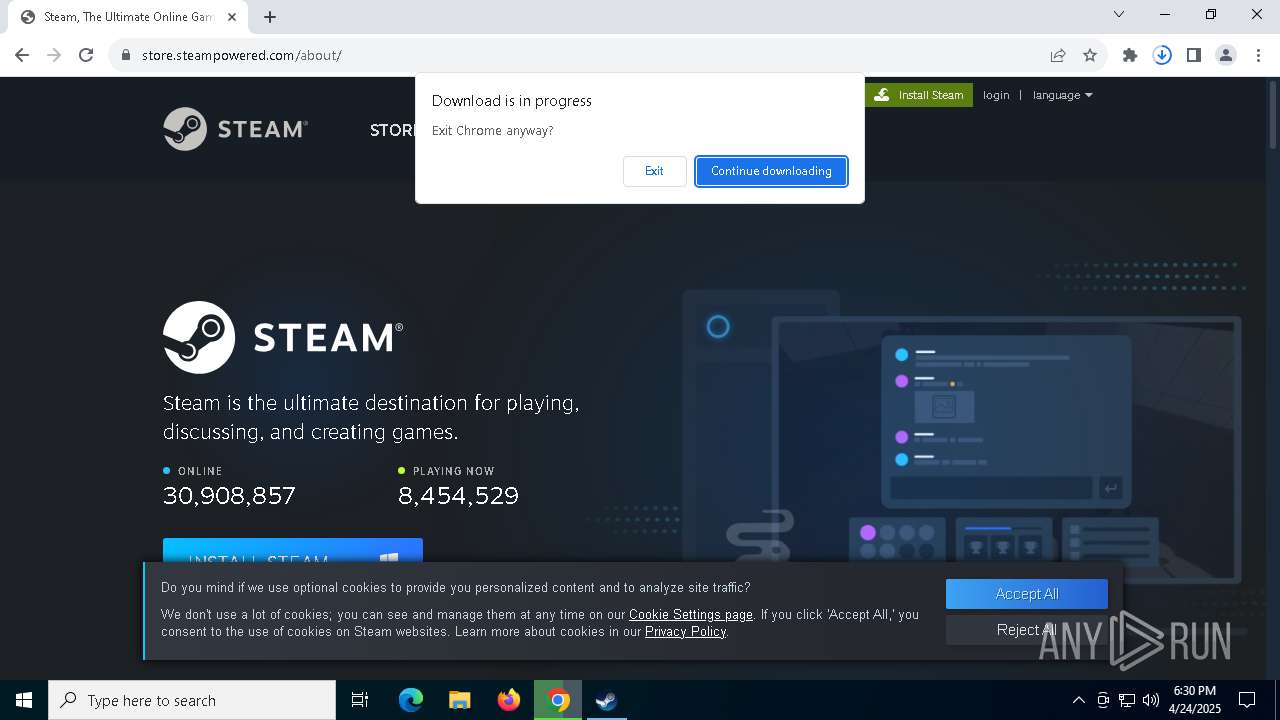Select the Steam browser tab

tap(128, 17)
